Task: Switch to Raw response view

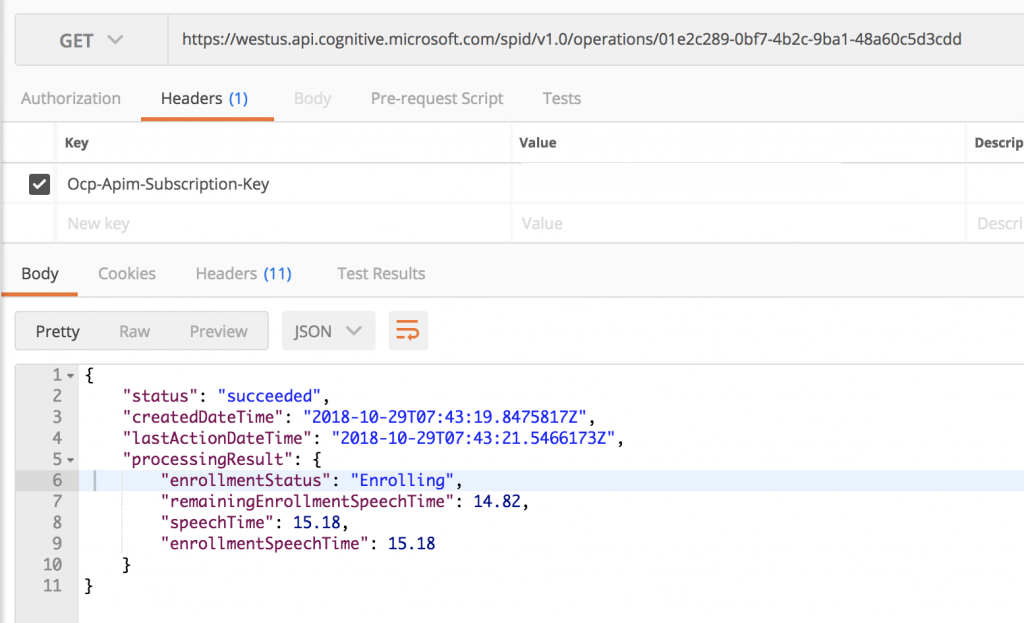Action: pyautogui.click(x=134, y=331)
